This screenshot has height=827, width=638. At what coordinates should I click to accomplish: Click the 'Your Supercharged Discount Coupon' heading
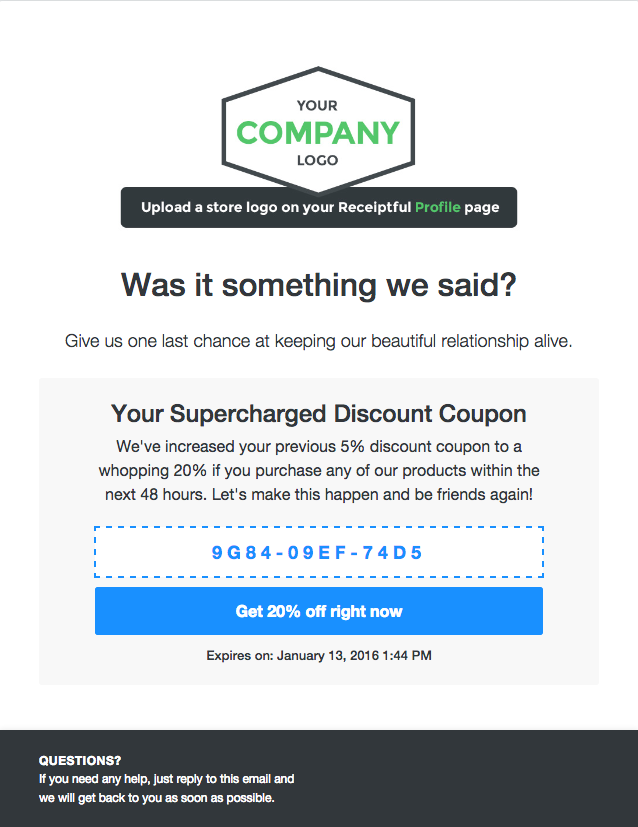(x=319, y=414)
